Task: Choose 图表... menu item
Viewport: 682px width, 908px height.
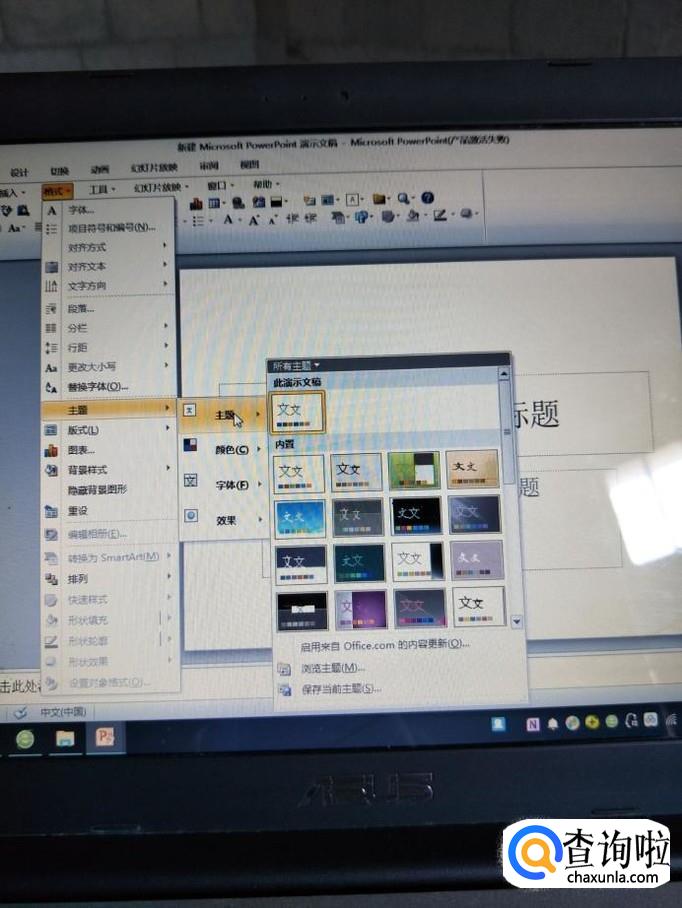Action: (109, 450)
